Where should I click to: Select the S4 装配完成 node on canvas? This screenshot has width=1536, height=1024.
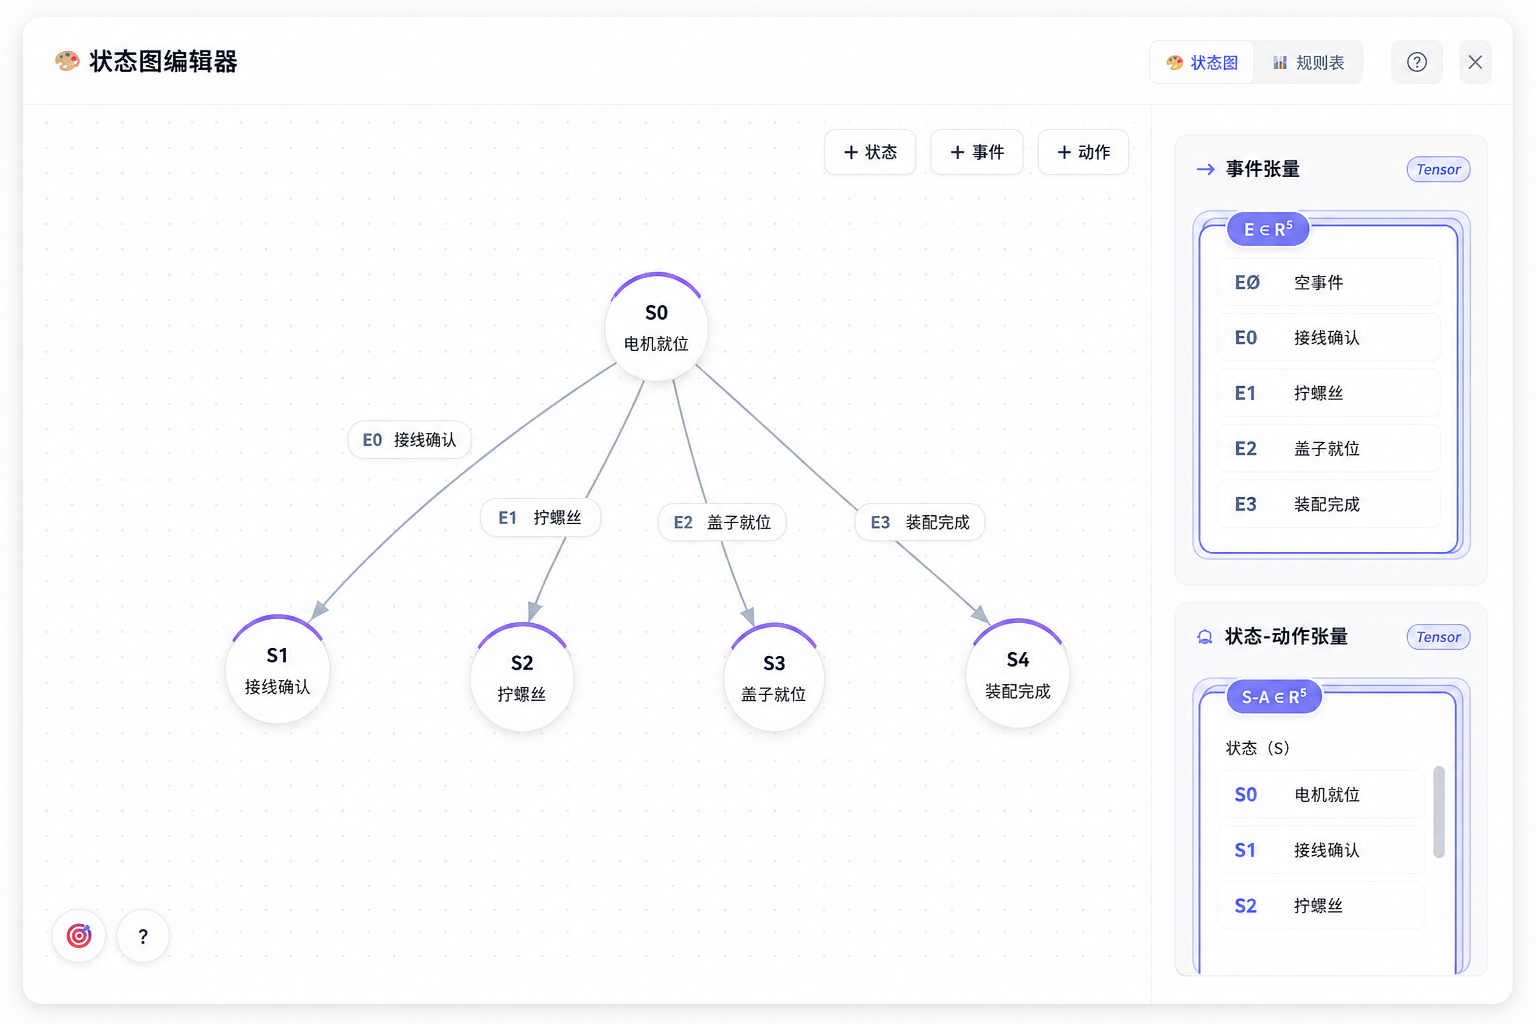coord(1017,674)
